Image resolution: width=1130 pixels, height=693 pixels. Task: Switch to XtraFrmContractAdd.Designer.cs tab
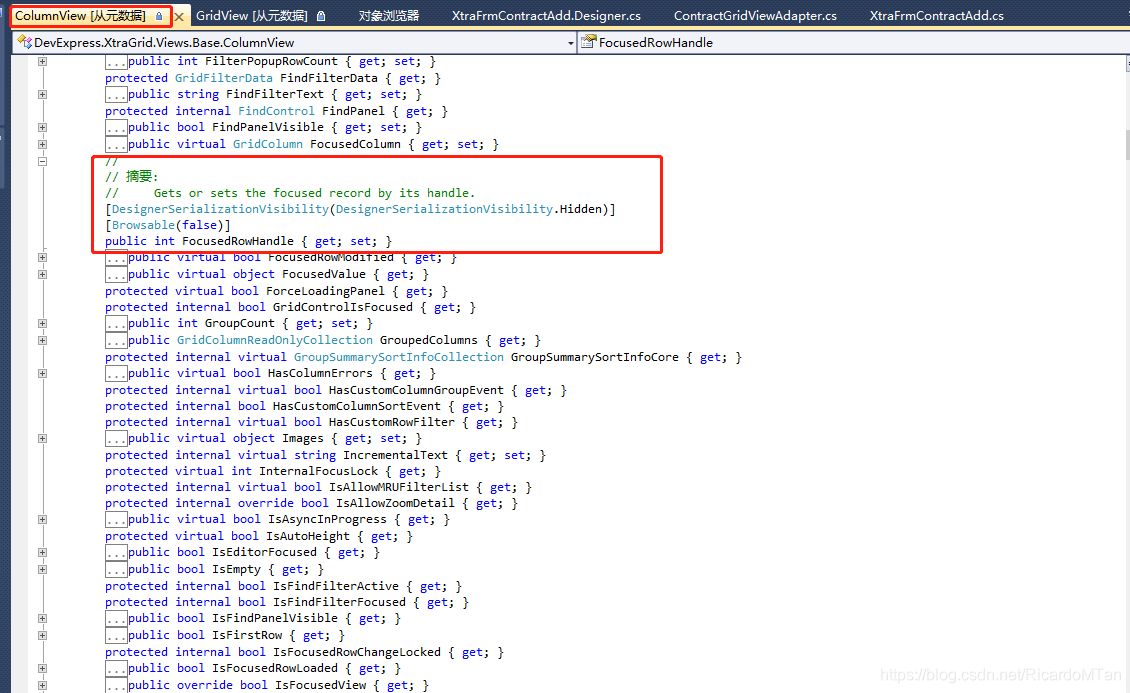pyautogui.click(x=546, y=15)
